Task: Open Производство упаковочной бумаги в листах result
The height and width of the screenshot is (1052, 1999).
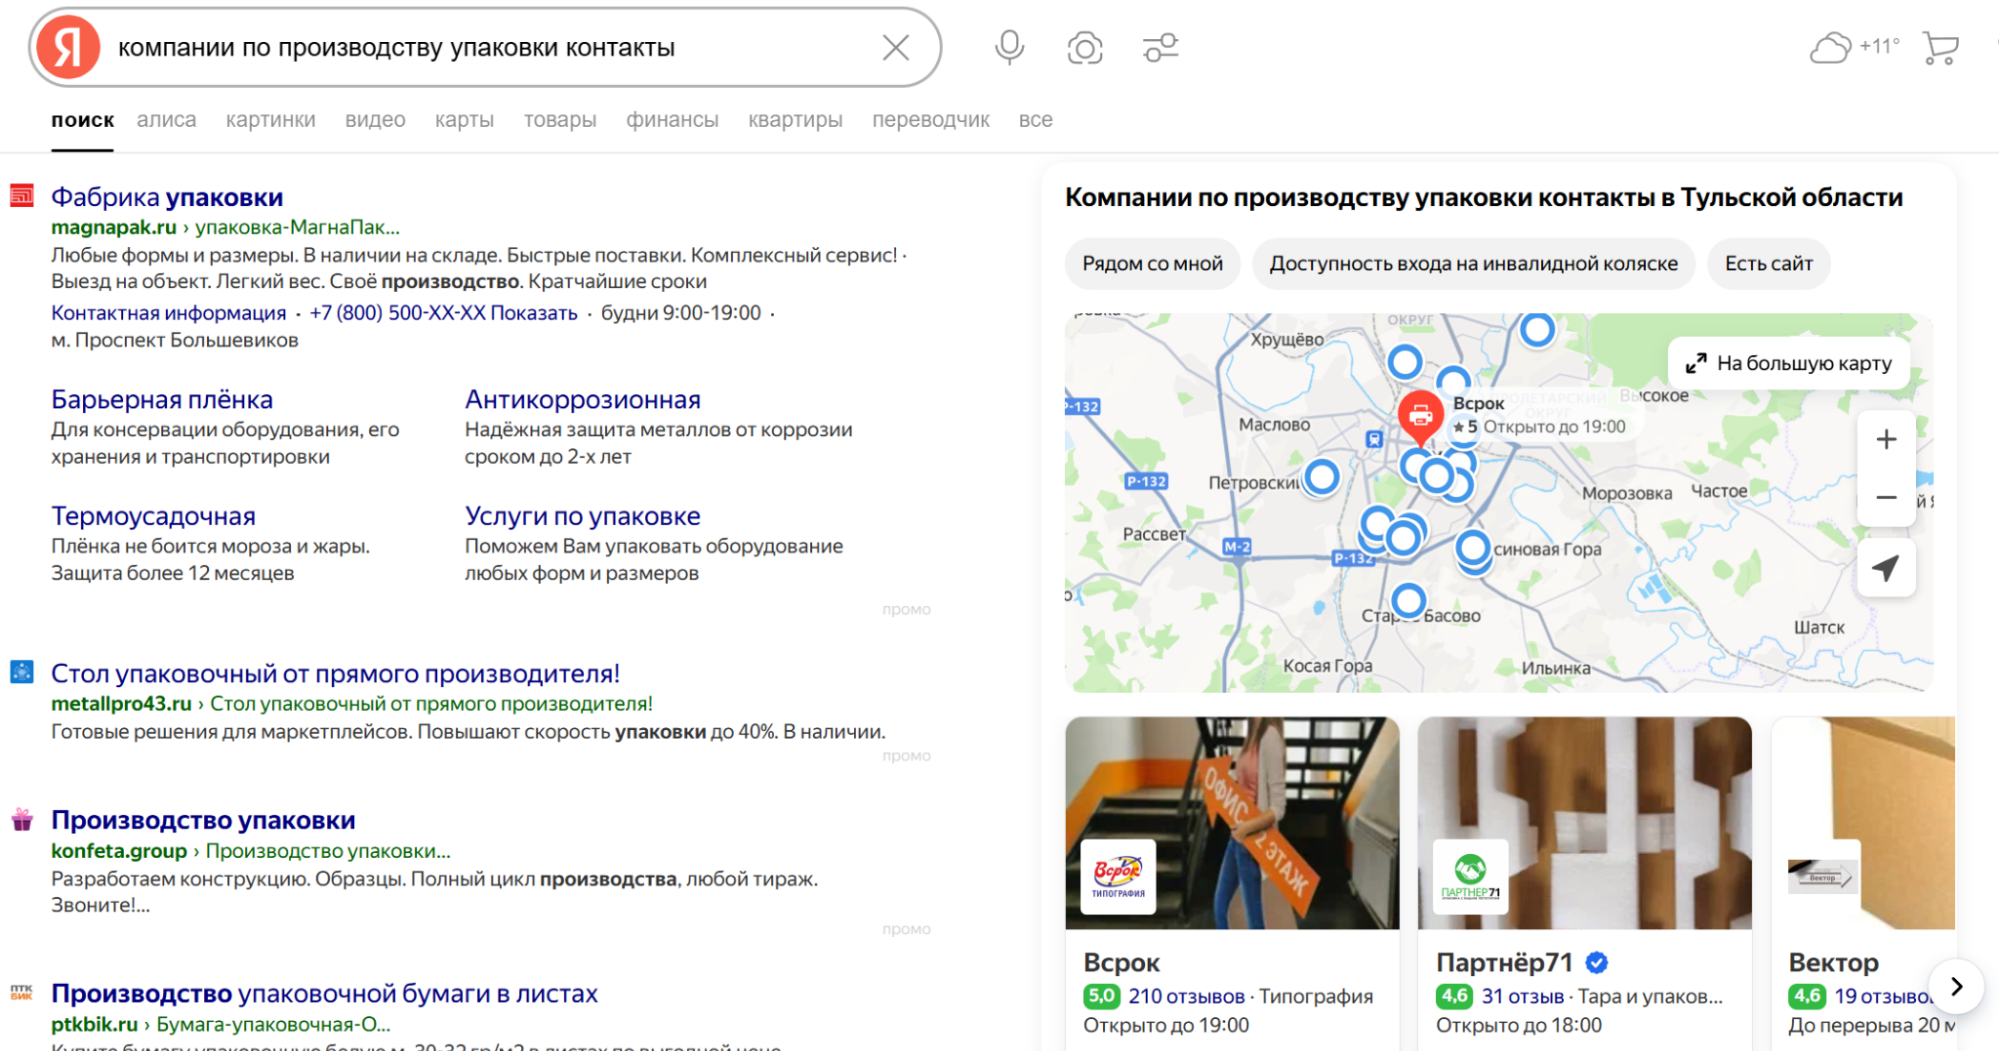Action: click(x=325, y=994)
